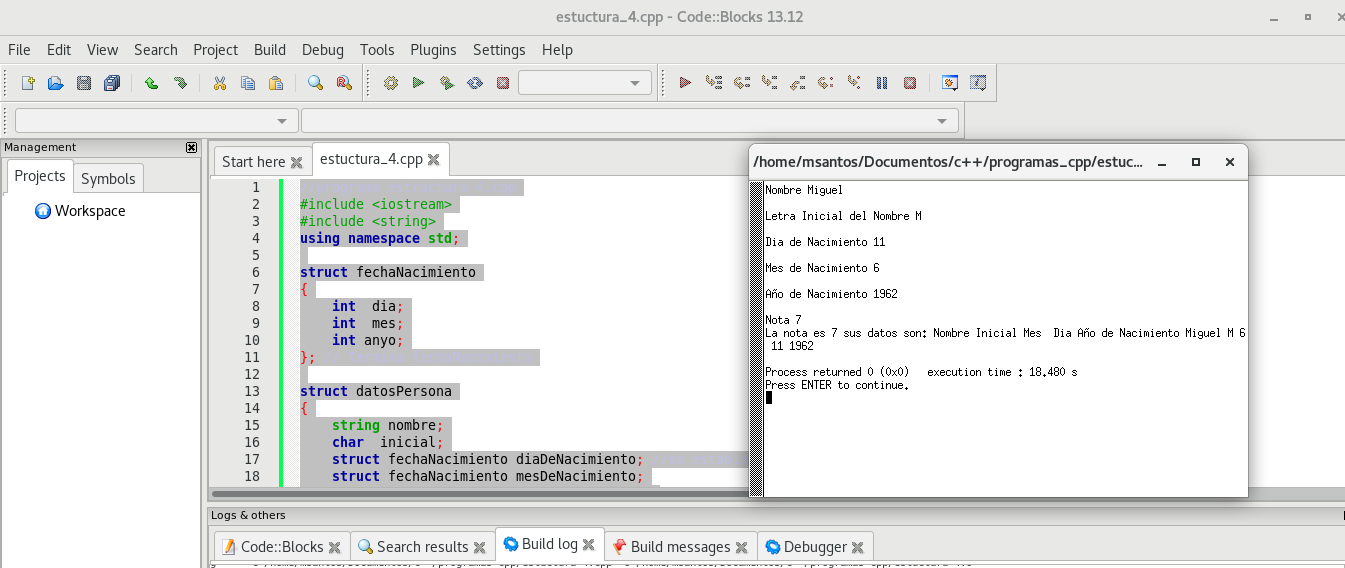This screenshot has height=568, width=1345.
Task: Build the project with the gear icon
Action: pos(391,83)
